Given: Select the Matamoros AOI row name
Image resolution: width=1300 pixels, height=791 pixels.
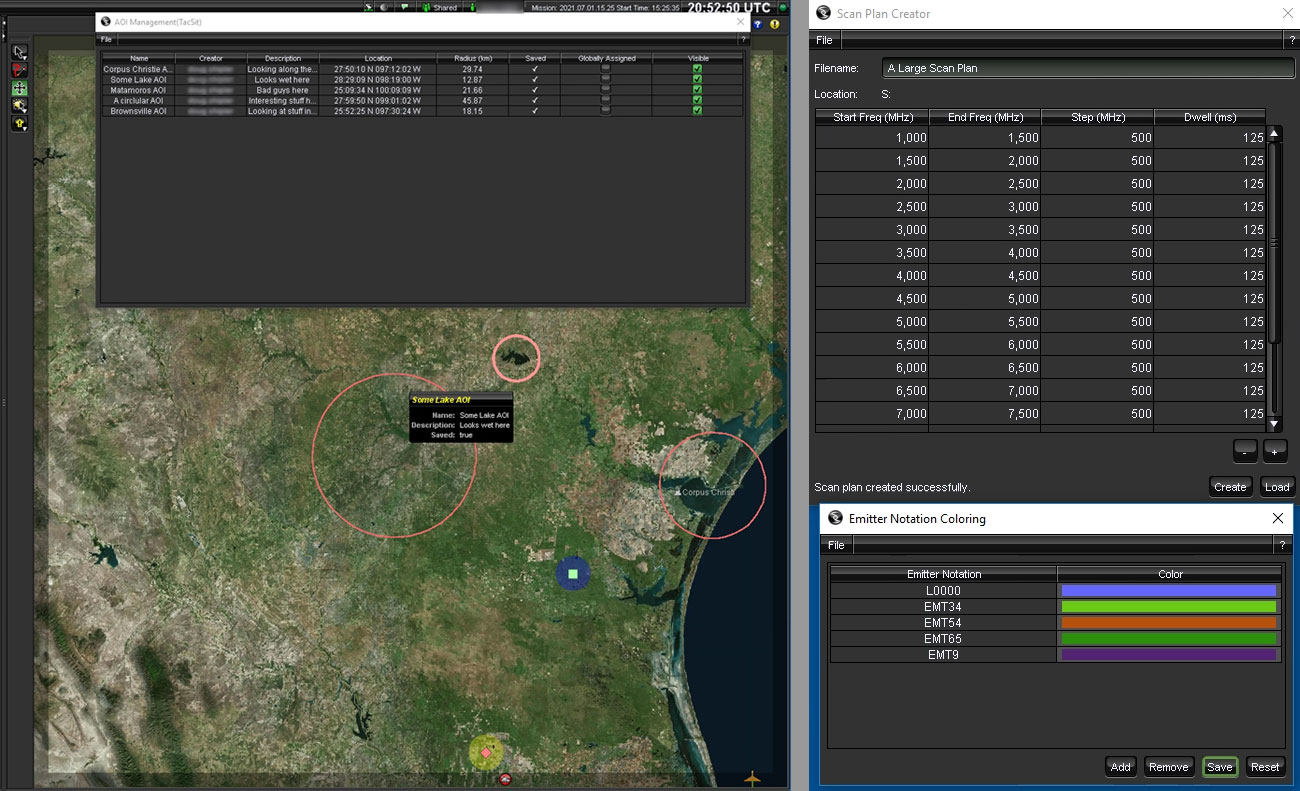Looking at the screenshot, I should pyautogui.click(x=139, y=90).
